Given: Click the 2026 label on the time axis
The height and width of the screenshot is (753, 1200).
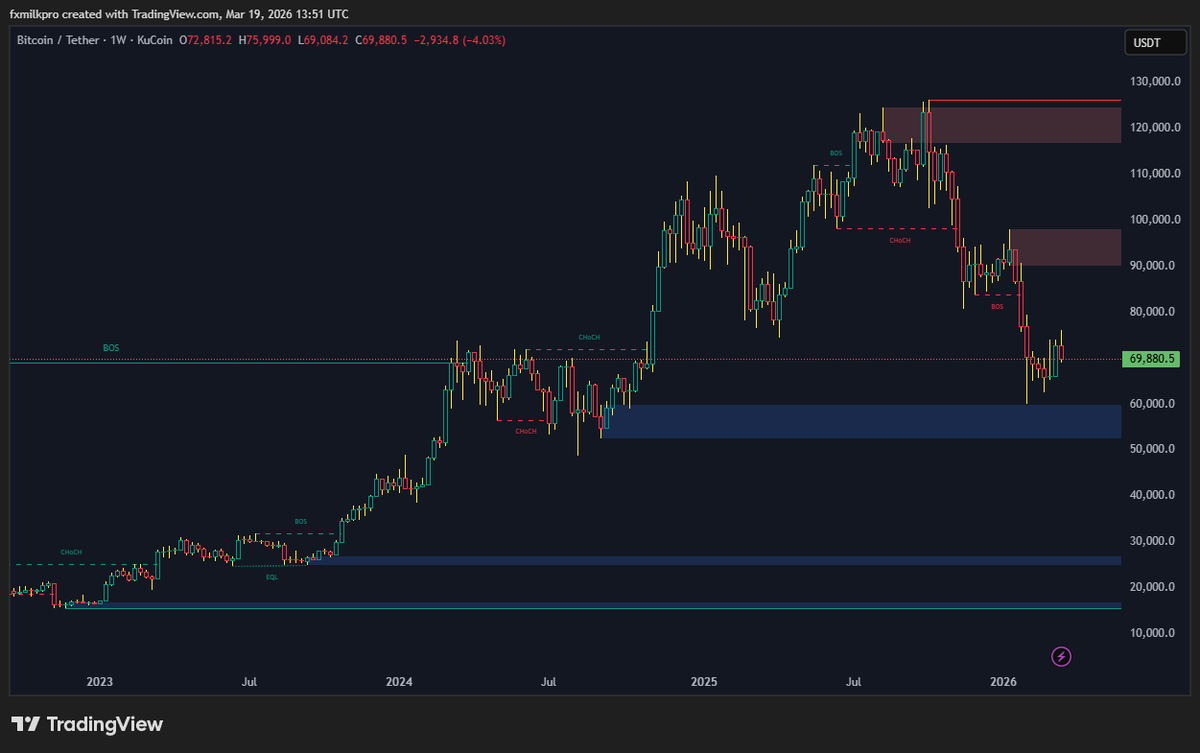Looking at the screenshot, I should [x=1003, y=682].
